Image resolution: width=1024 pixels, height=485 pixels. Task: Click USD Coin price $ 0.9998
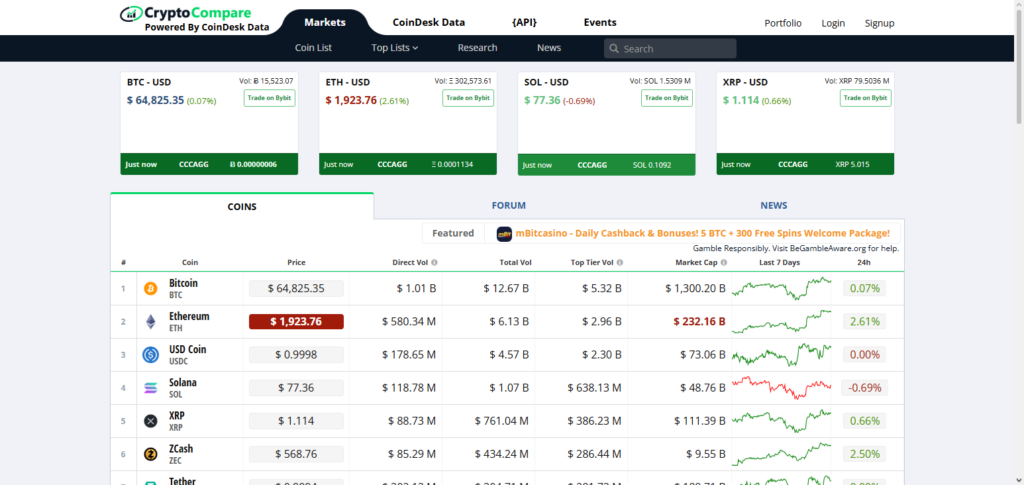pos(296,354)
